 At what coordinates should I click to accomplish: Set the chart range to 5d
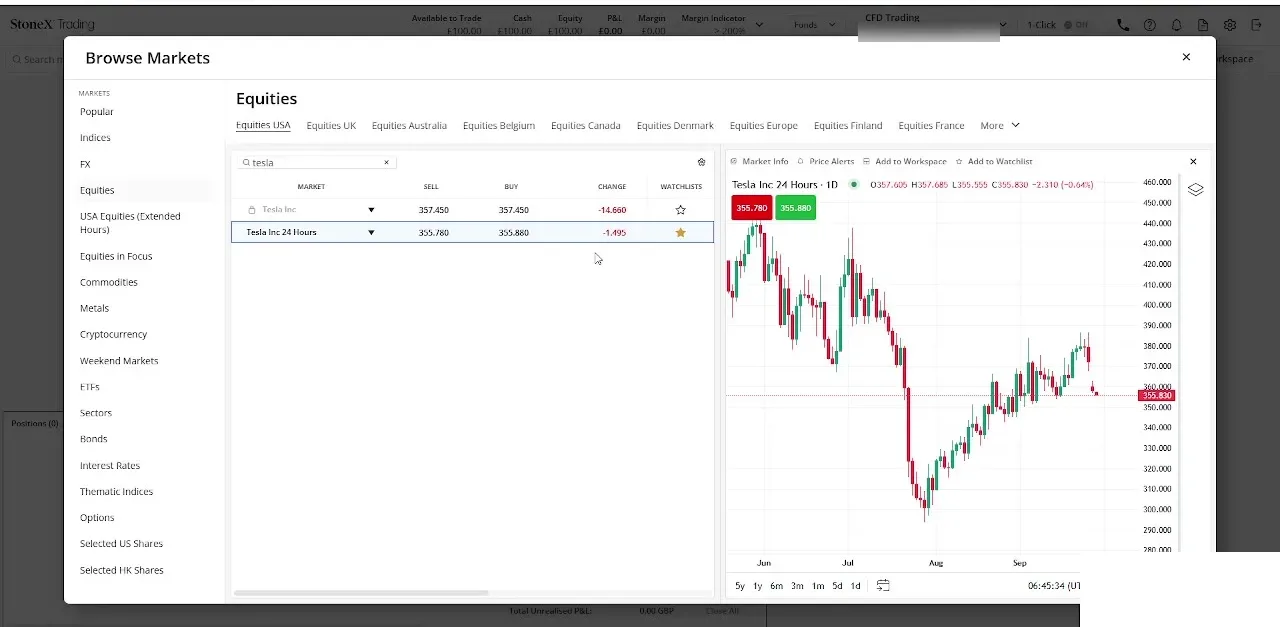coord(837,586)
